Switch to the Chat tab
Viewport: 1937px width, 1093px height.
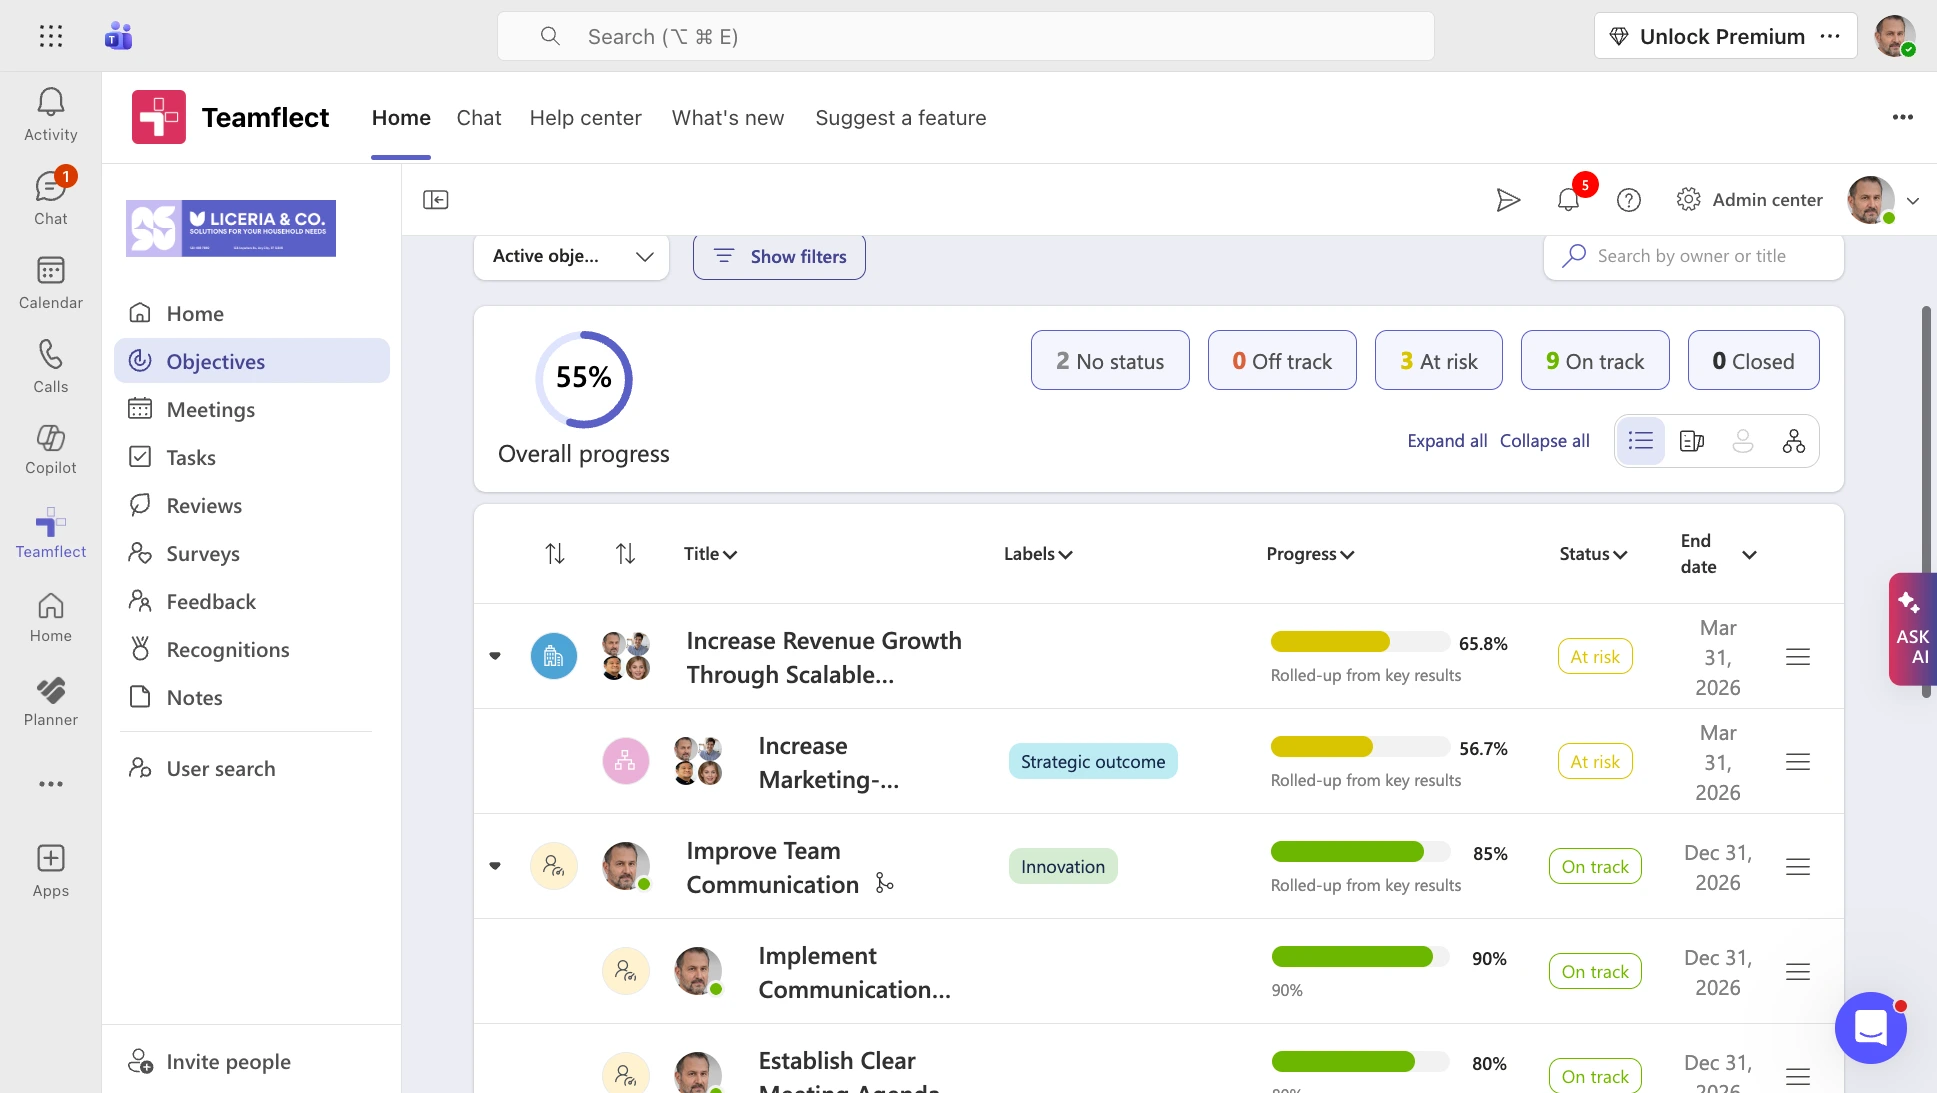tap(478, 118)
